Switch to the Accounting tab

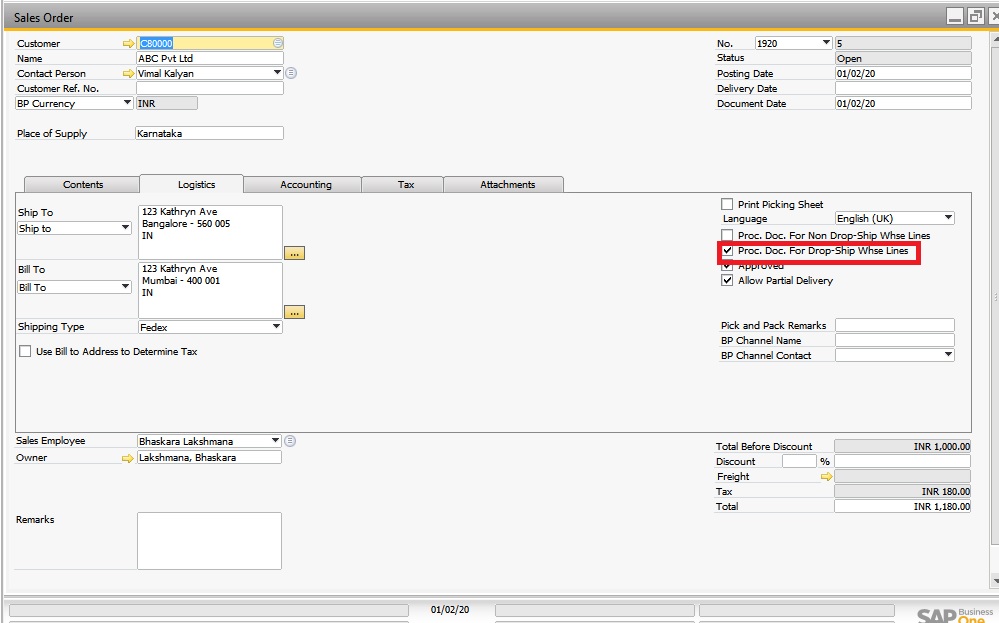[302, 184]
